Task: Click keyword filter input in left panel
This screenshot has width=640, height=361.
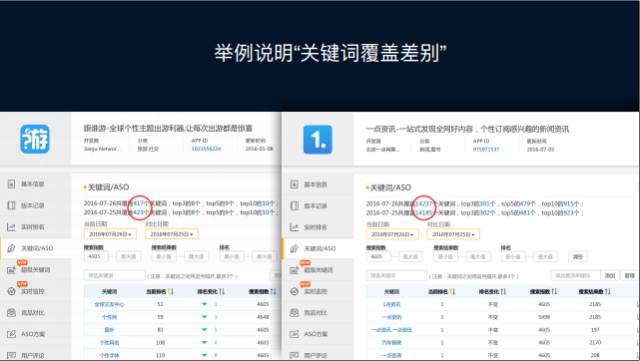Action: (x=115, y=276)
